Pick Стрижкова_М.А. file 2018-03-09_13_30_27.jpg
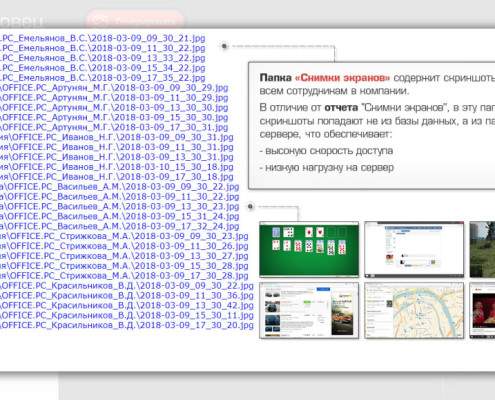The width and height of the screenshot is (495, 400). coord(124,256)
